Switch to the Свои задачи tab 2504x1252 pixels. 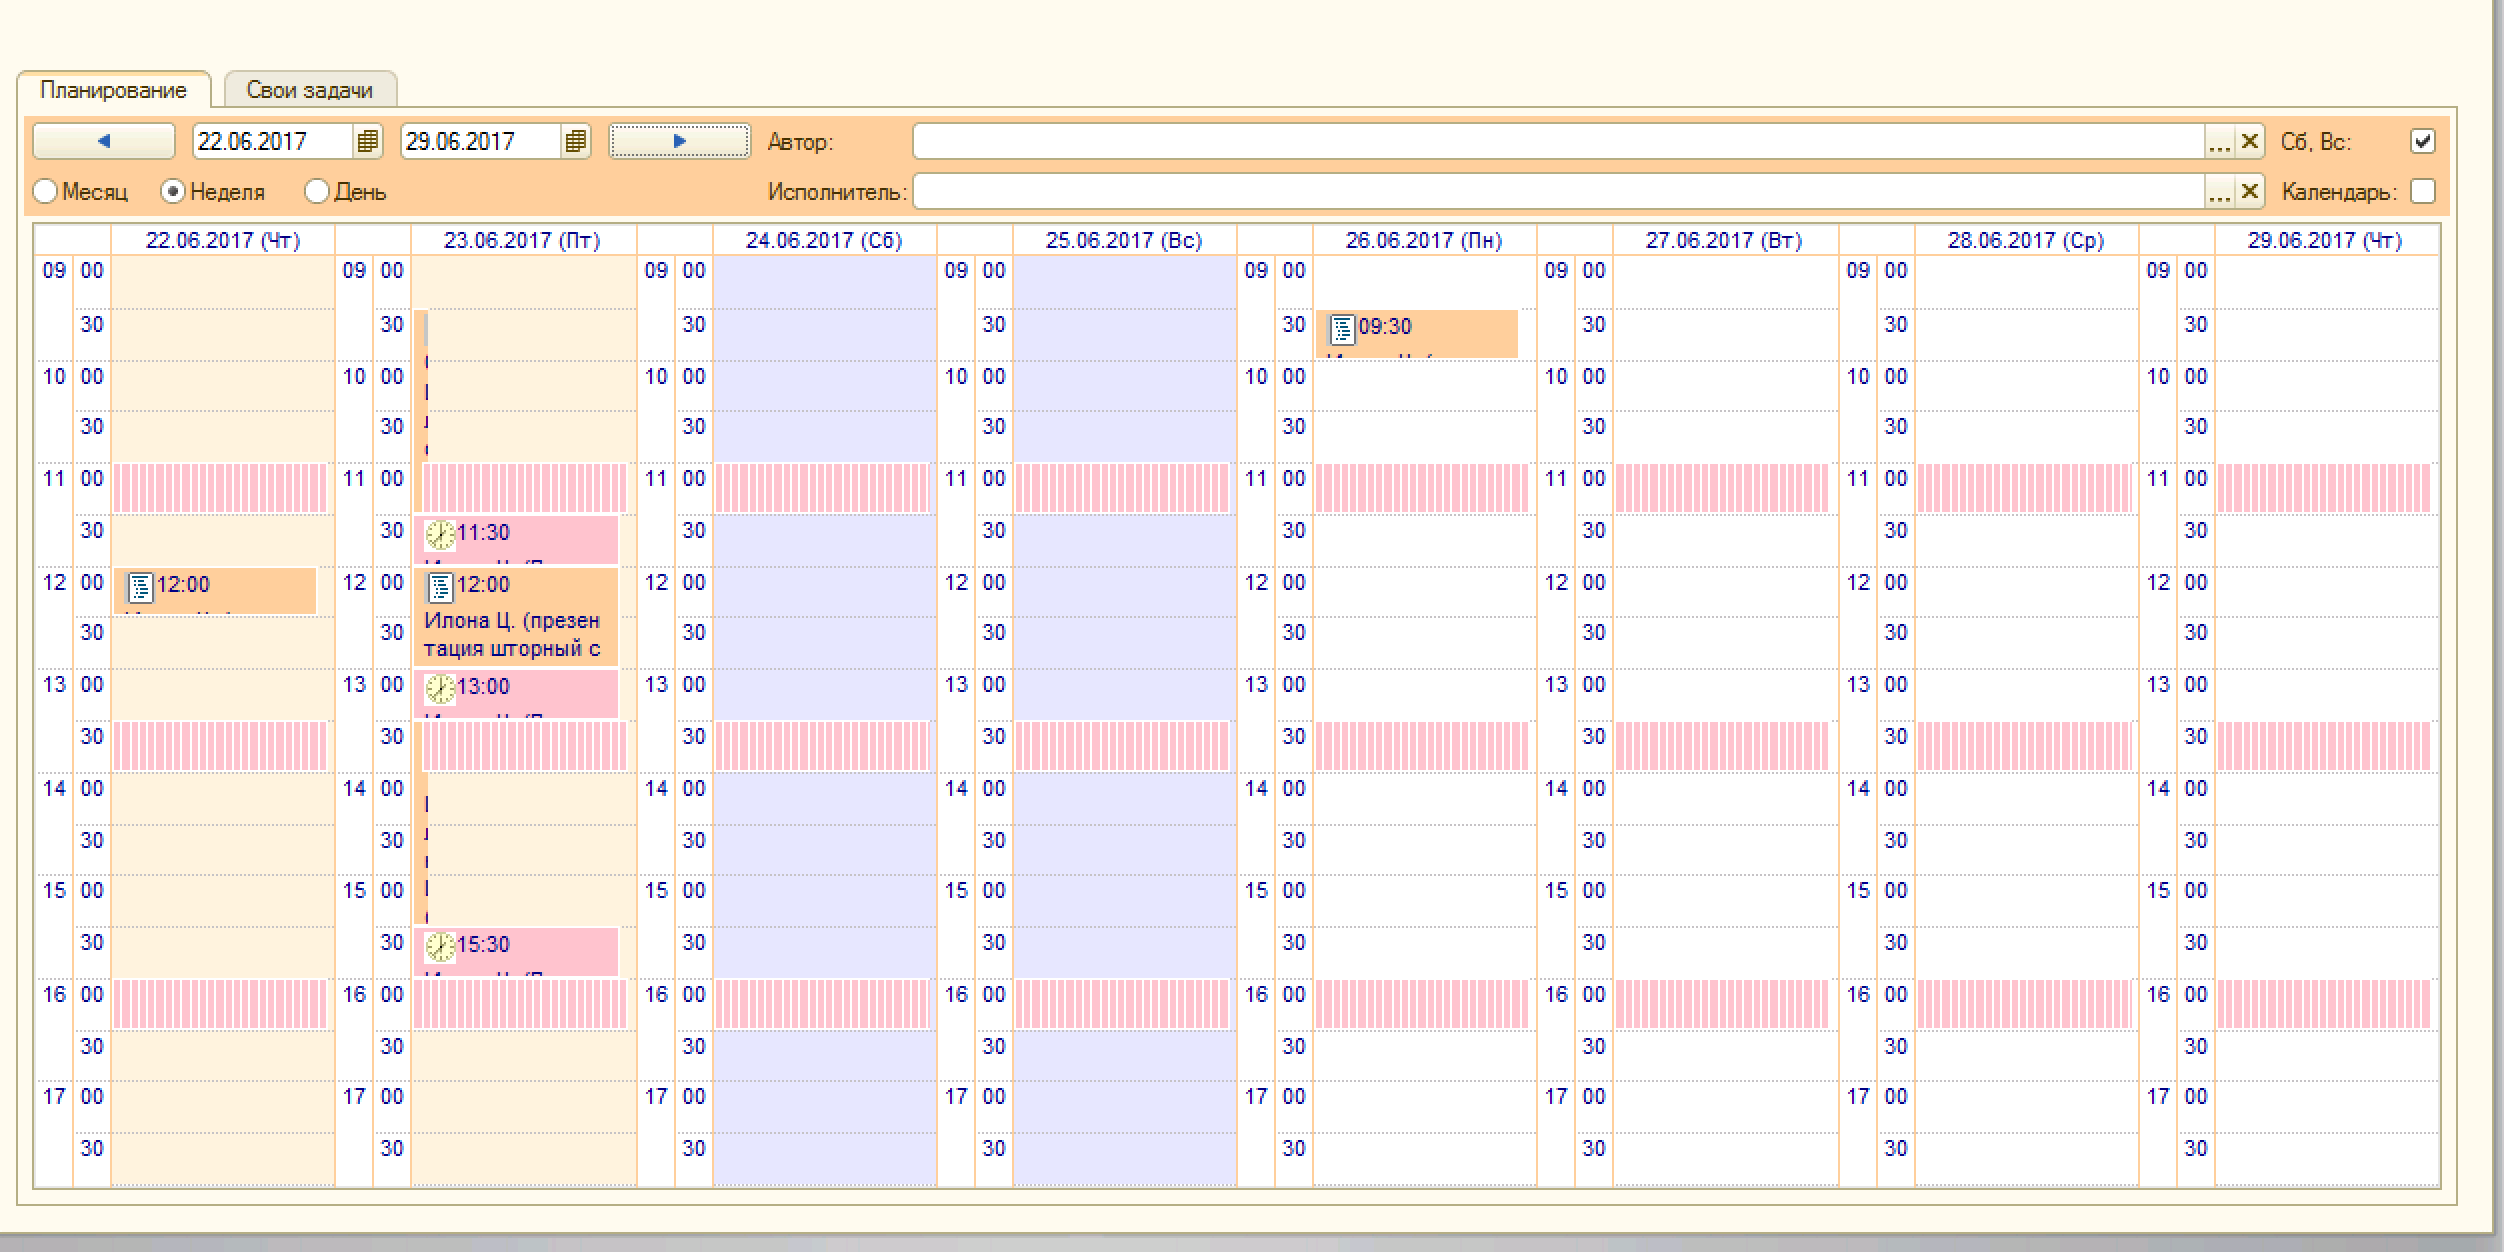310,90
